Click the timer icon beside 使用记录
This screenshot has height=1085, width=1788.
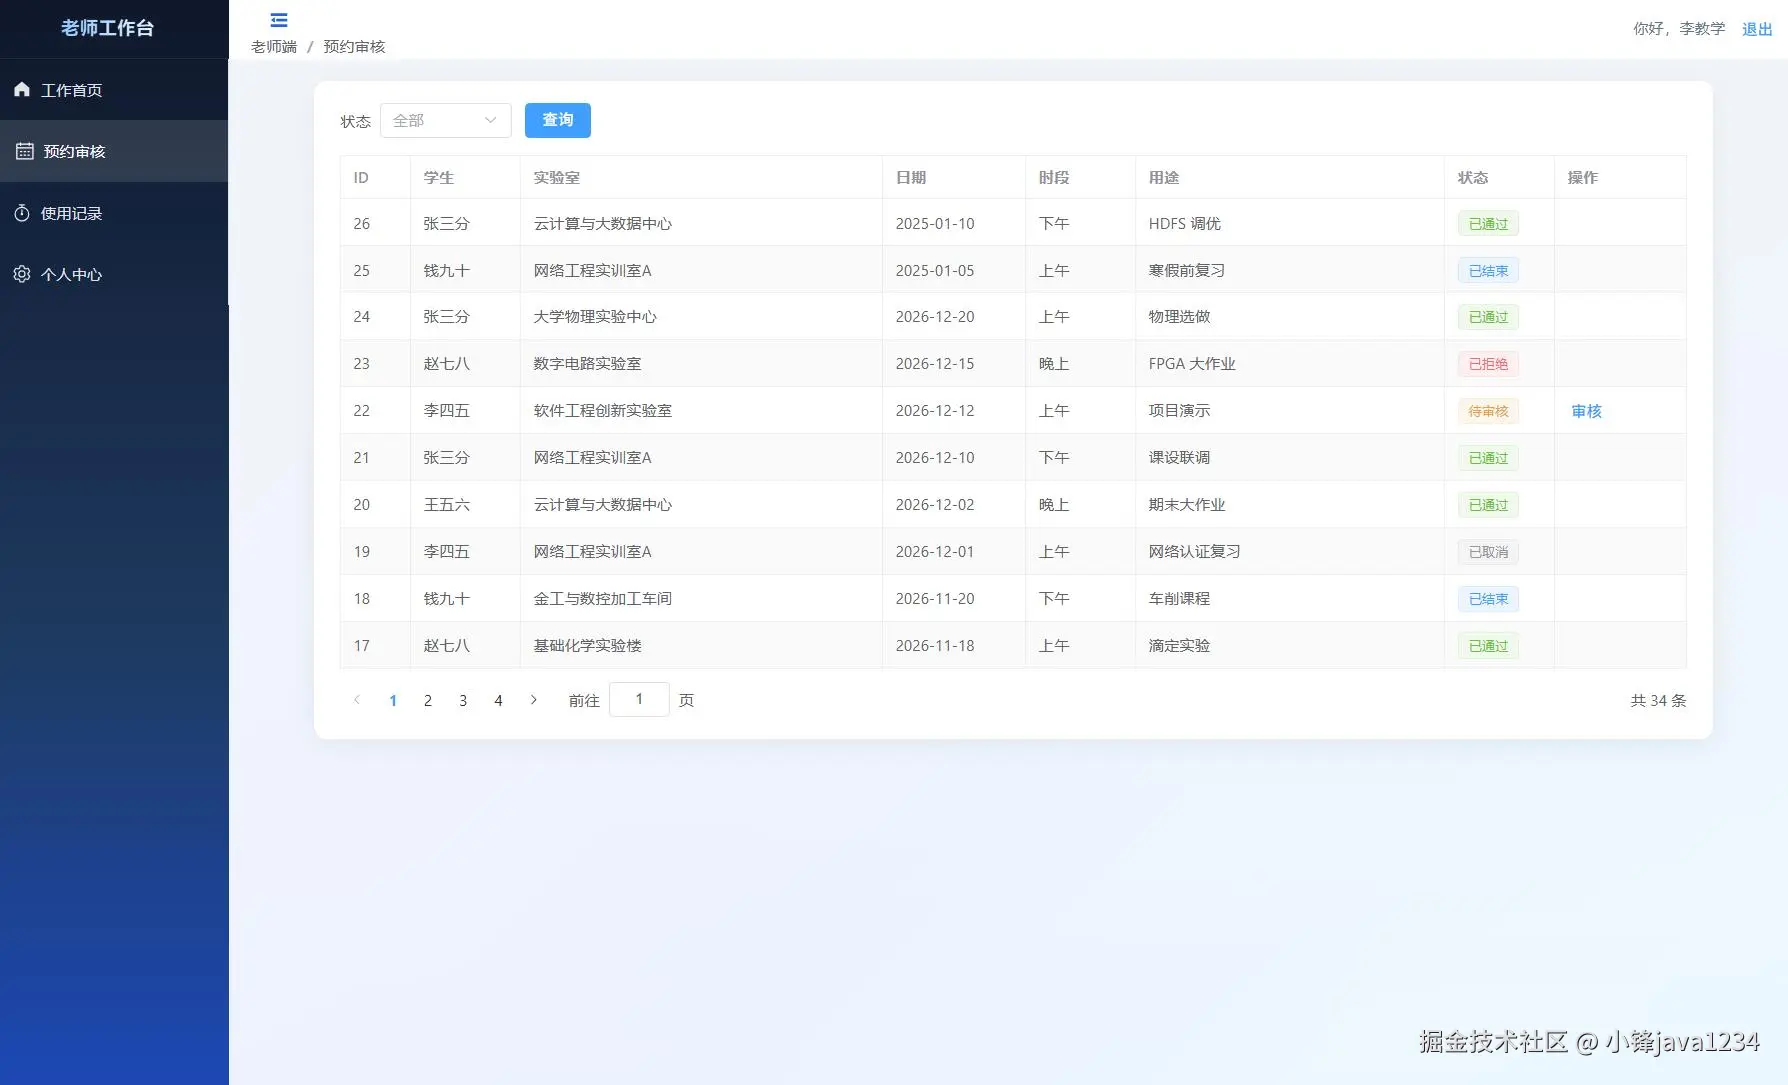[22, 213]
